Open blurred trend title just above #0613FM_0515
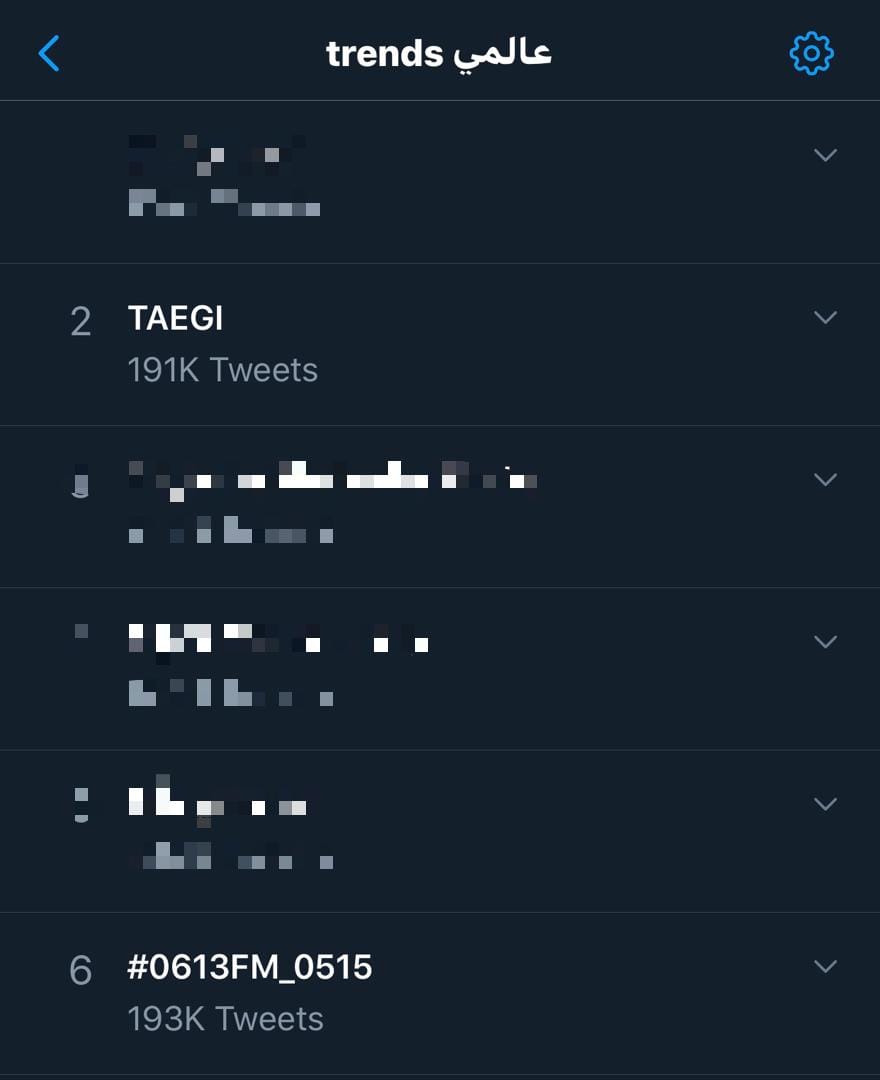Viewport: 880px width, 1080px height. 217,800
